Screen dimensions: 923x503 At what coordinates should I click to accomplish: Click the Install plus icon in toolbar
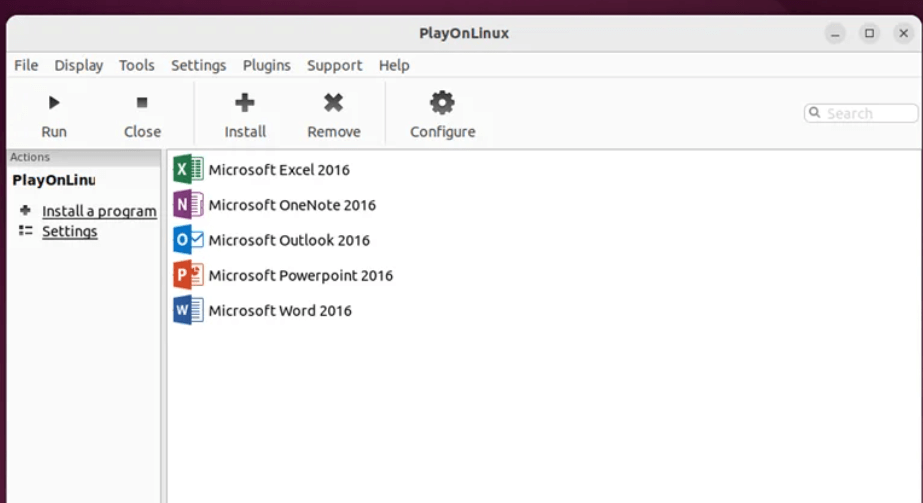tap(245, 103)
